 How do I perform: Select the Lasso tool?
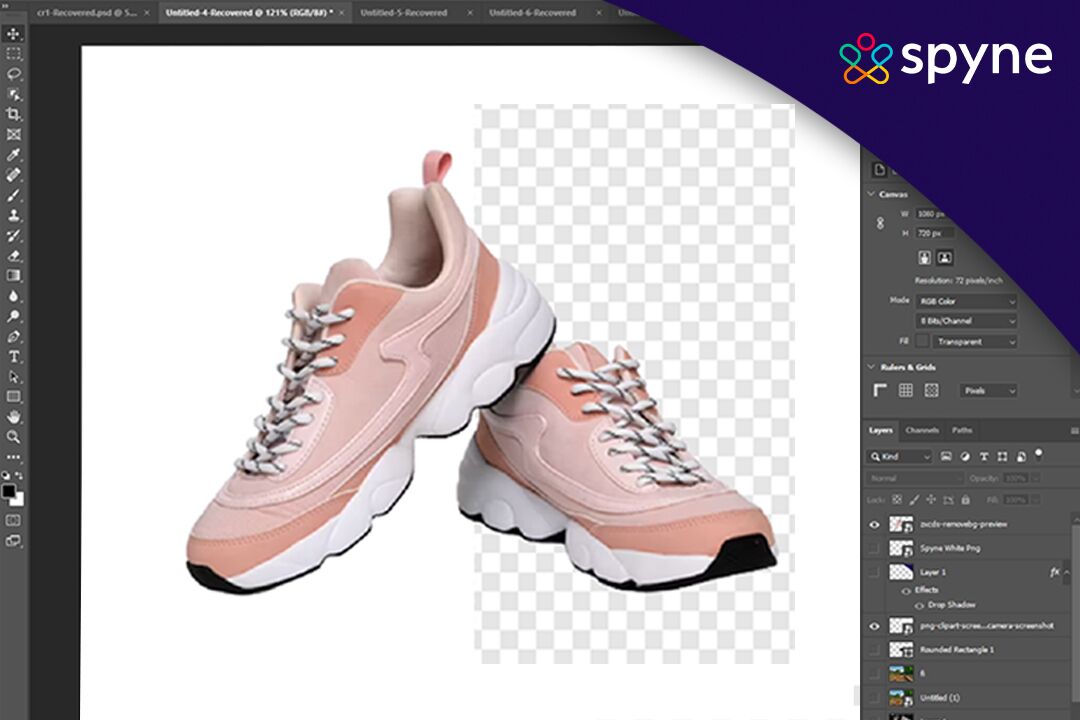pyautogui.click(x=14, y=74)
